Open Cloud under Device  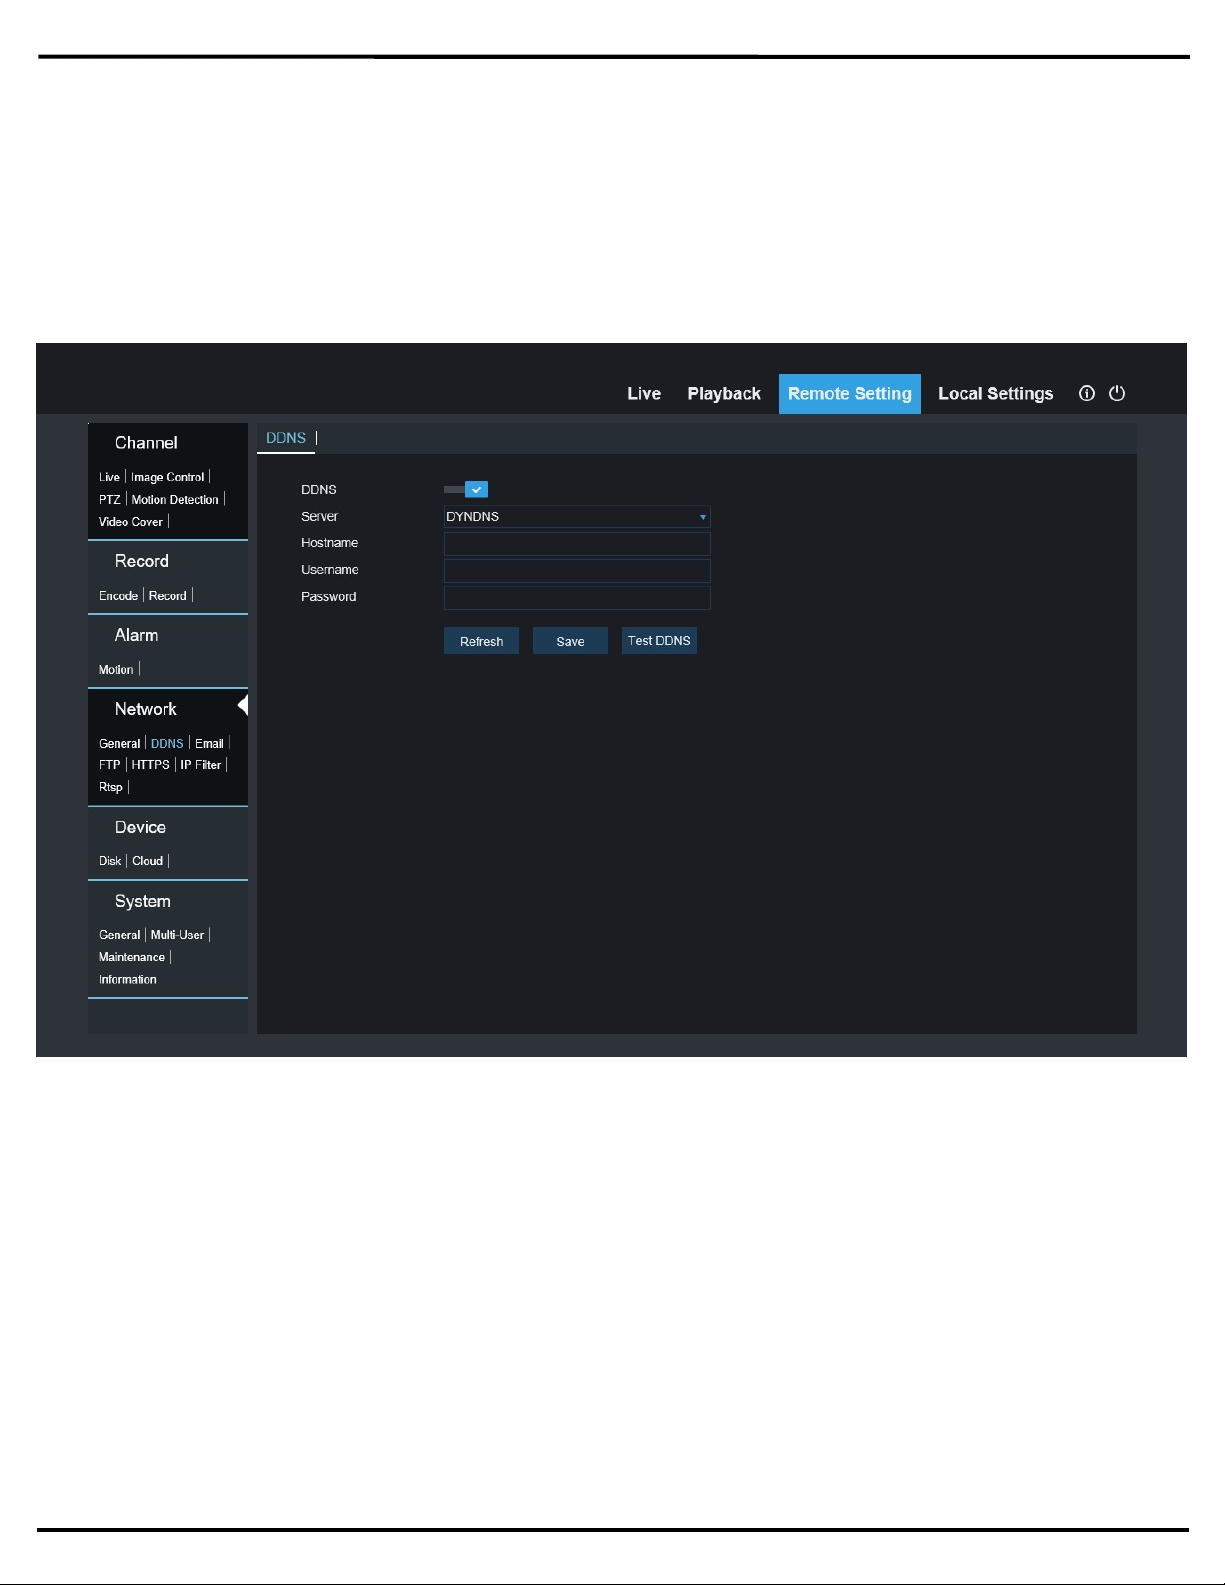point(148,861)
